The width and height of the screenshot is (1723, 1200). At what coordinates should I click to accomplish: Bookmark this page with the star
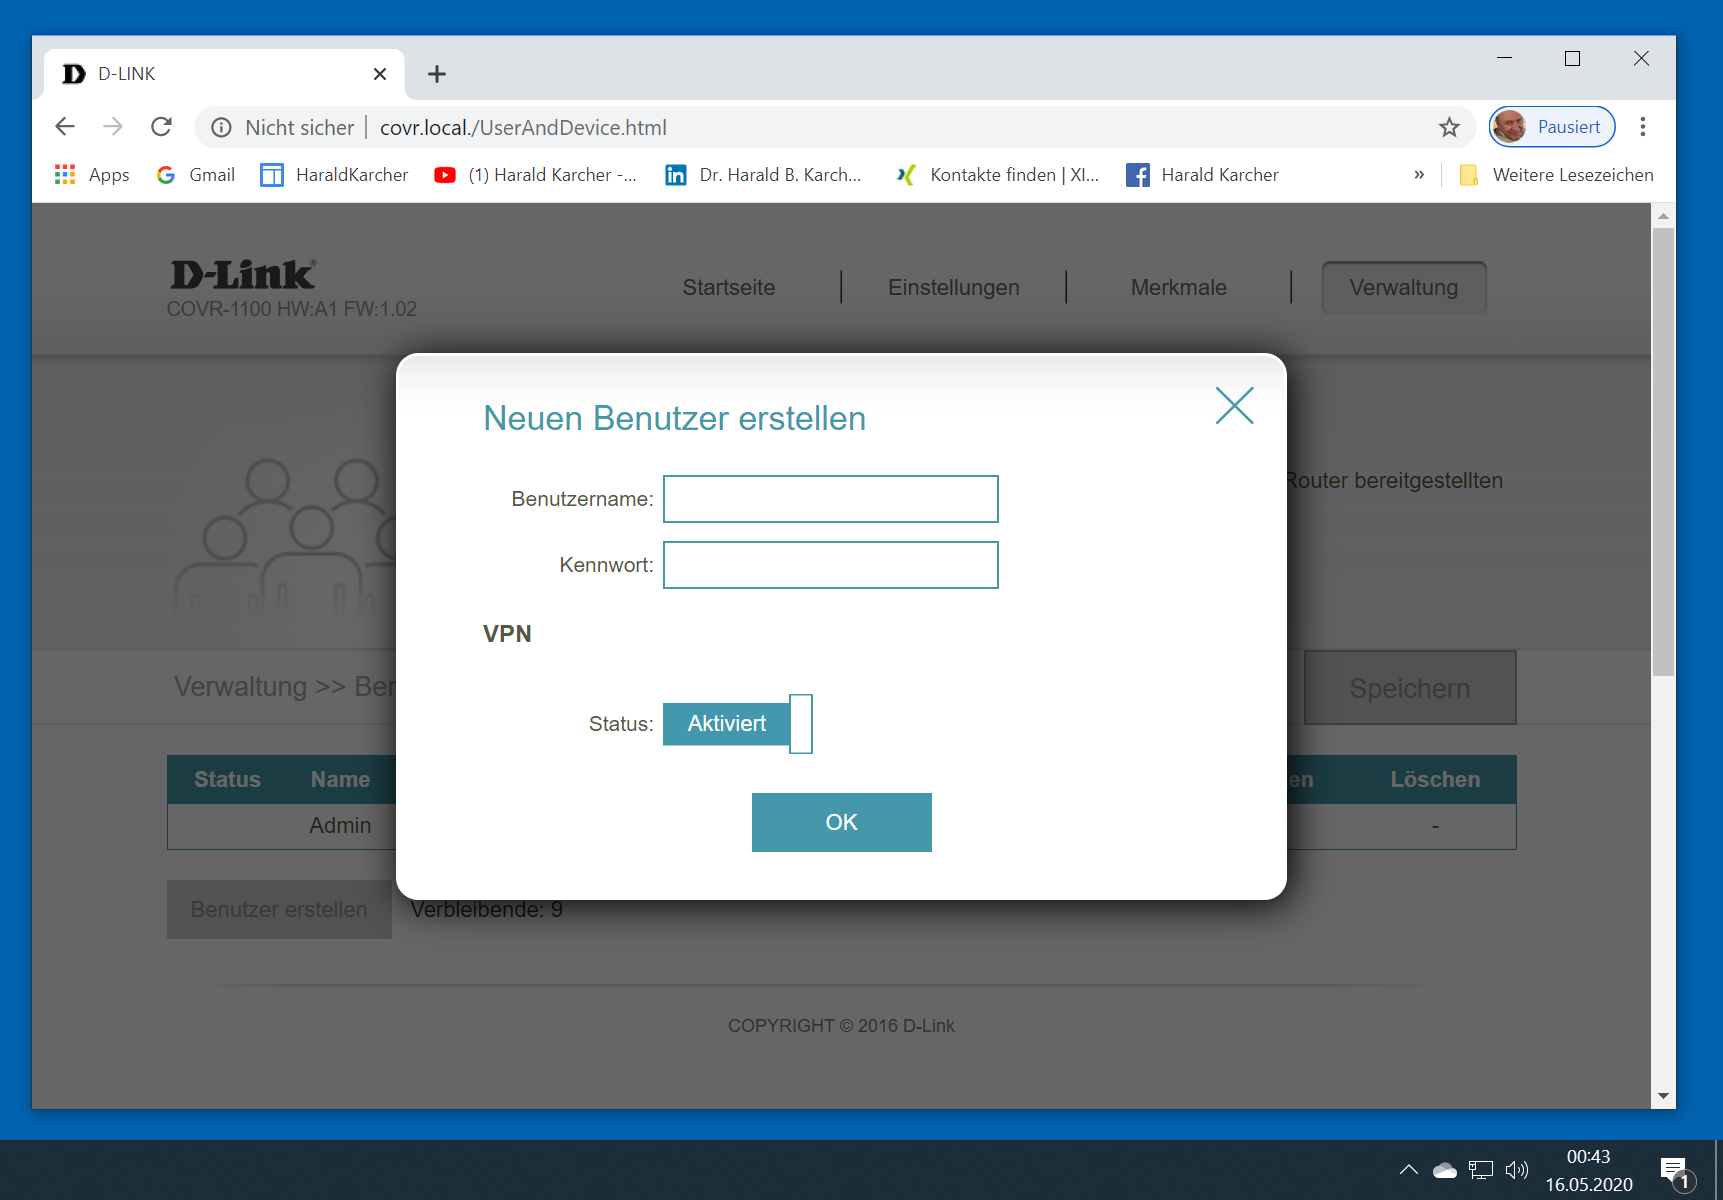1449,127
